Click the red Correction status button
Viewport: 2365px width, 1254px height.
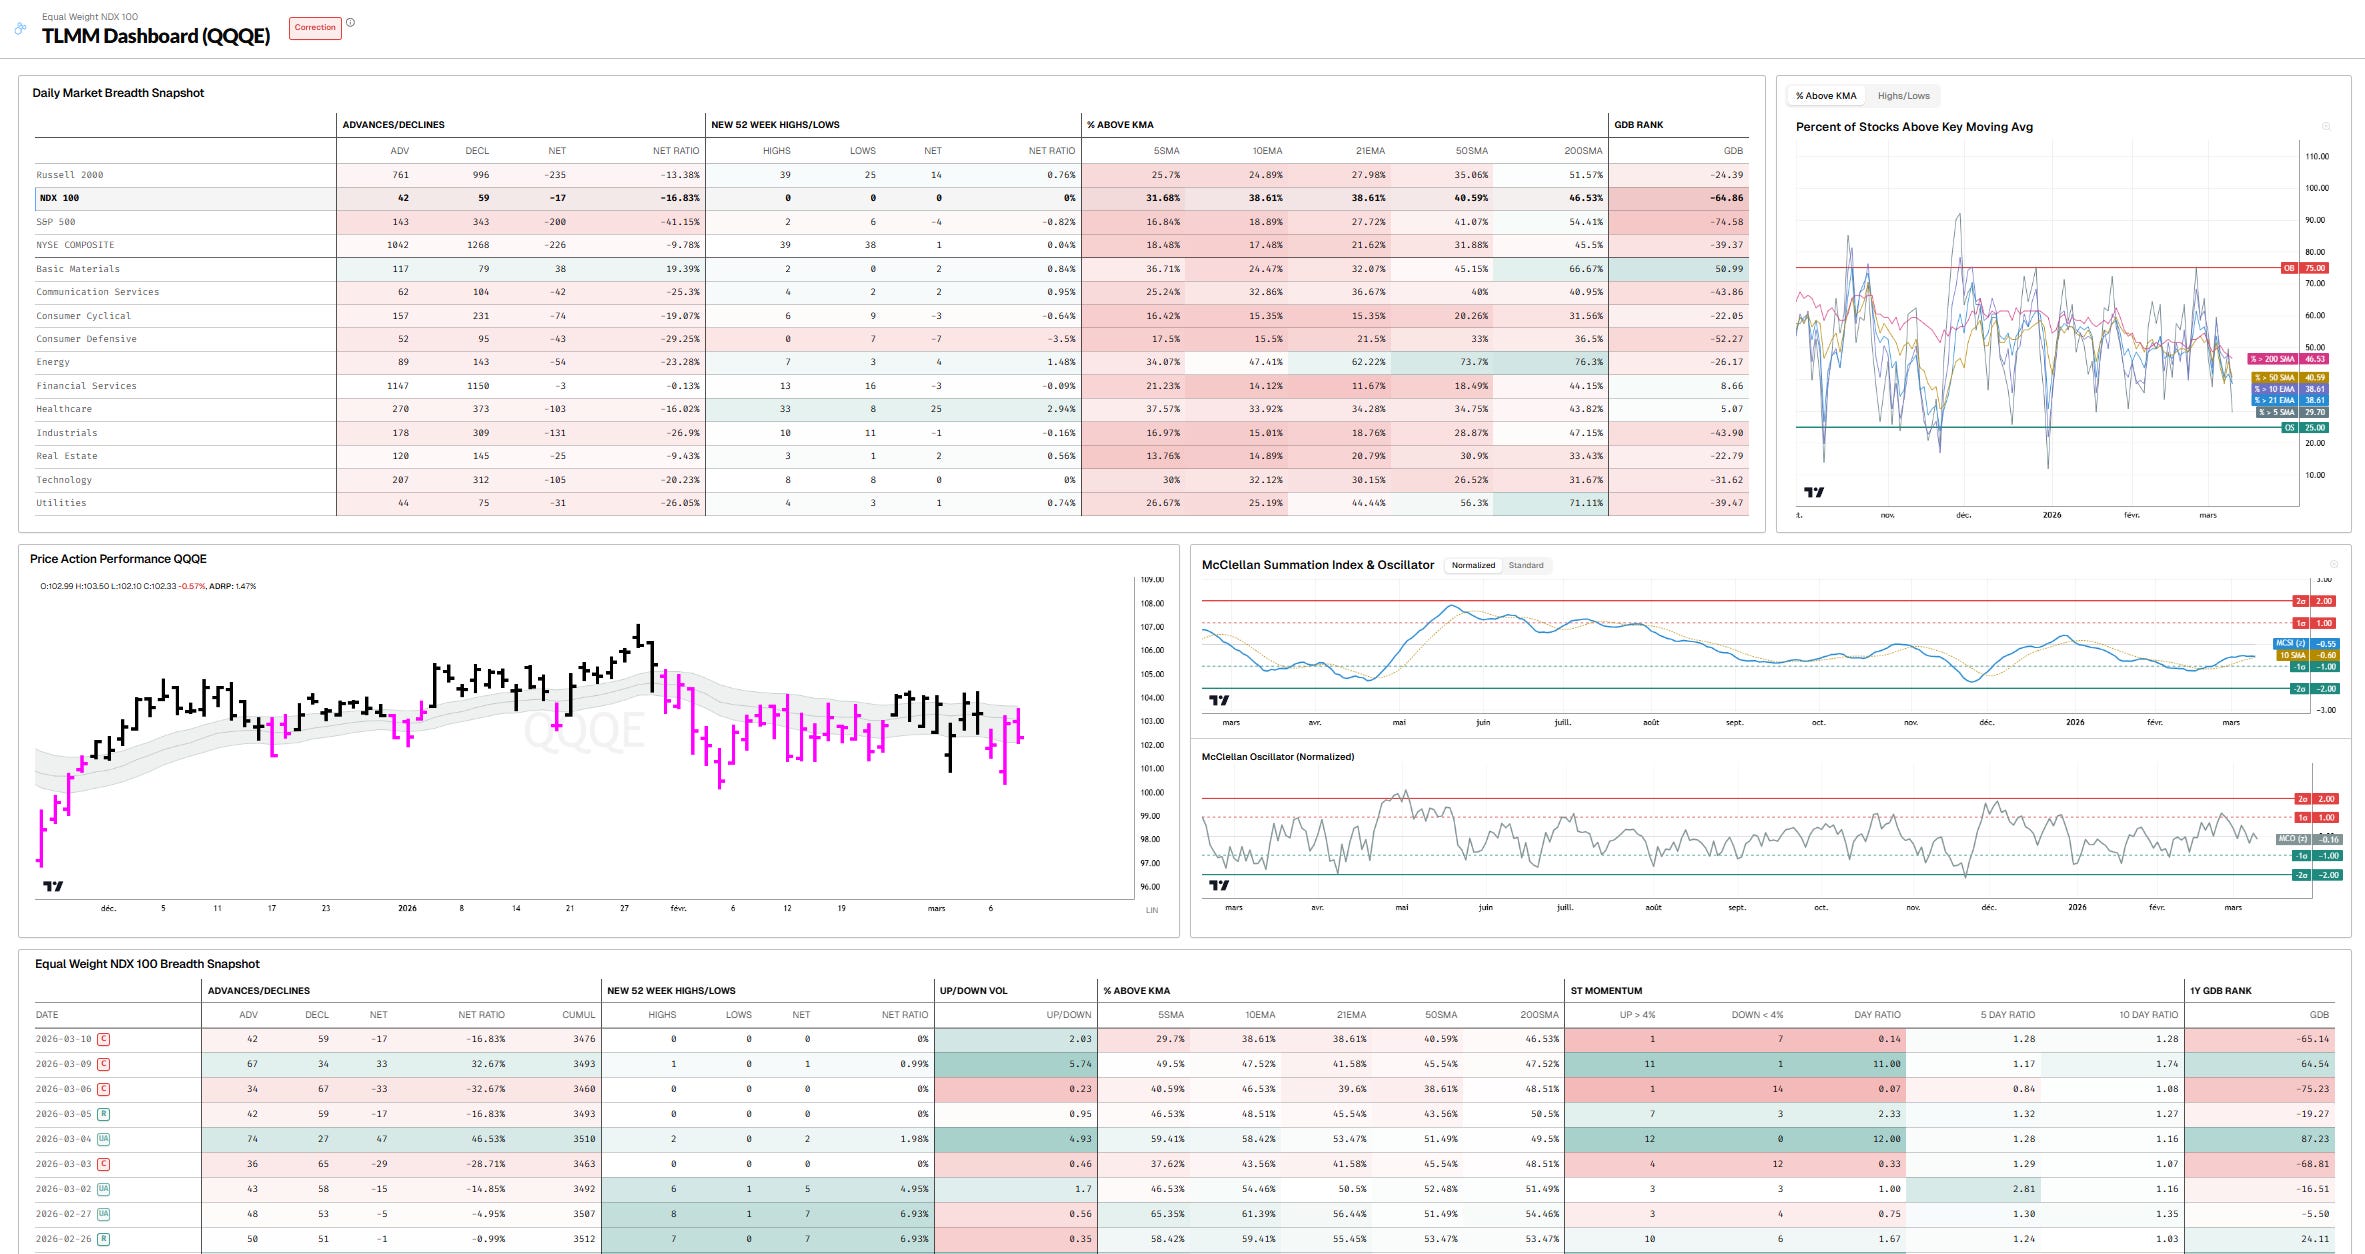pyautogui.click(x=315, y=28)
